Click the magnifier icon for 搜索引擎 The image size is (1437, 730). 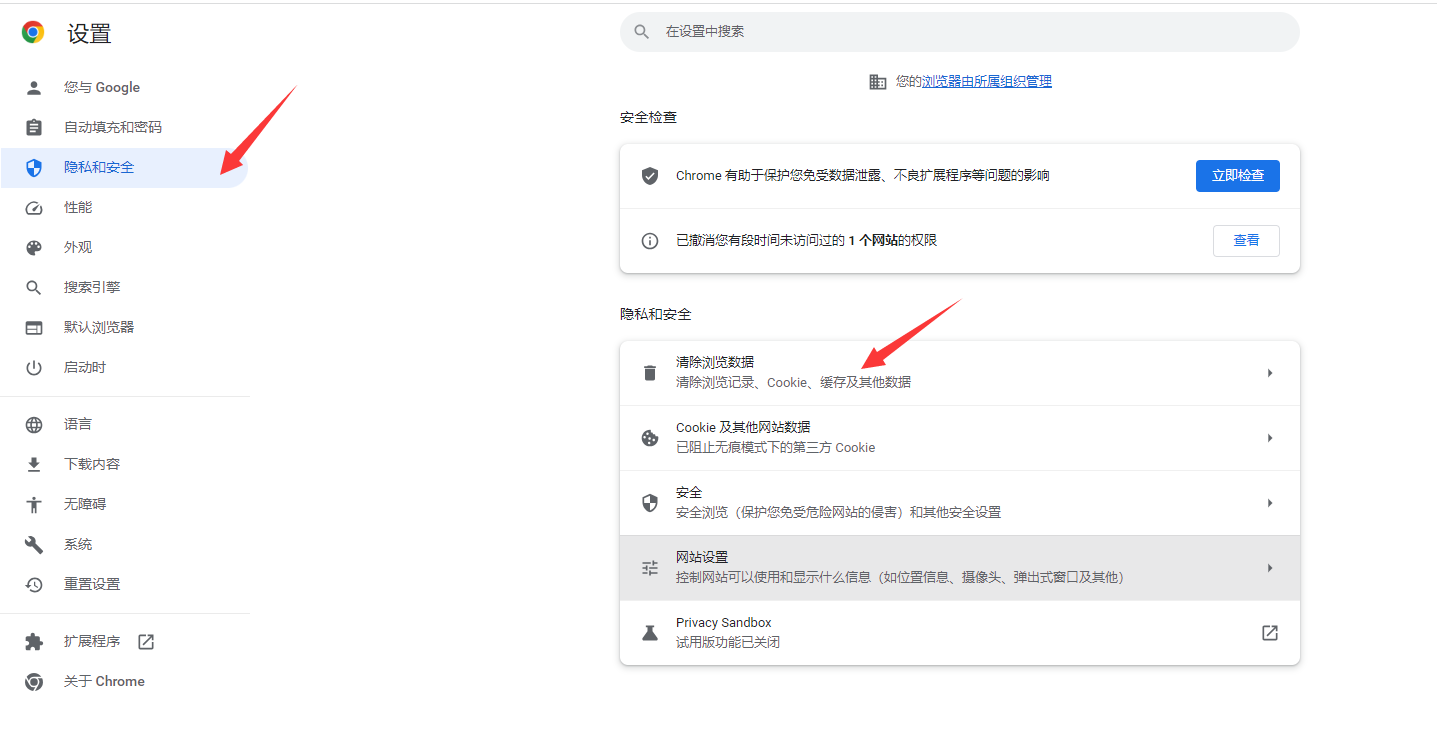[34, 287]
